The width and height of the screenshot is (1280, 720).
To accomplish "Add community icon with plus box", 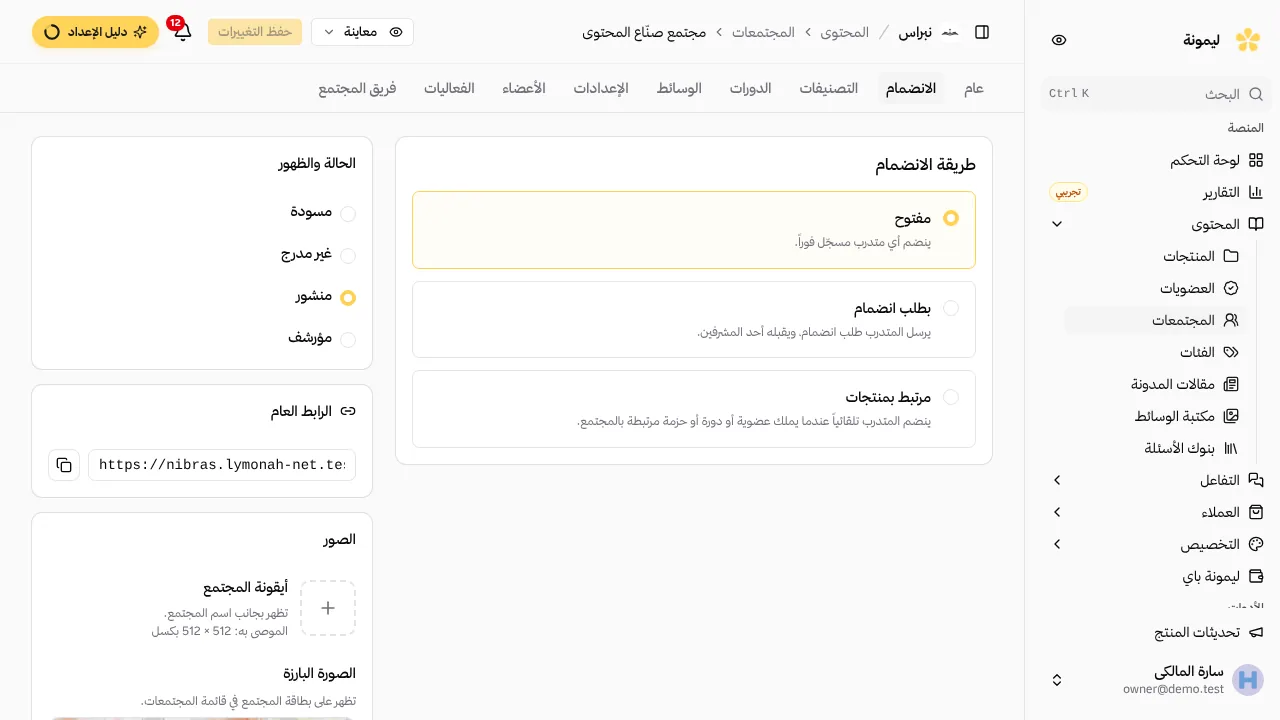I will [328, 608].
